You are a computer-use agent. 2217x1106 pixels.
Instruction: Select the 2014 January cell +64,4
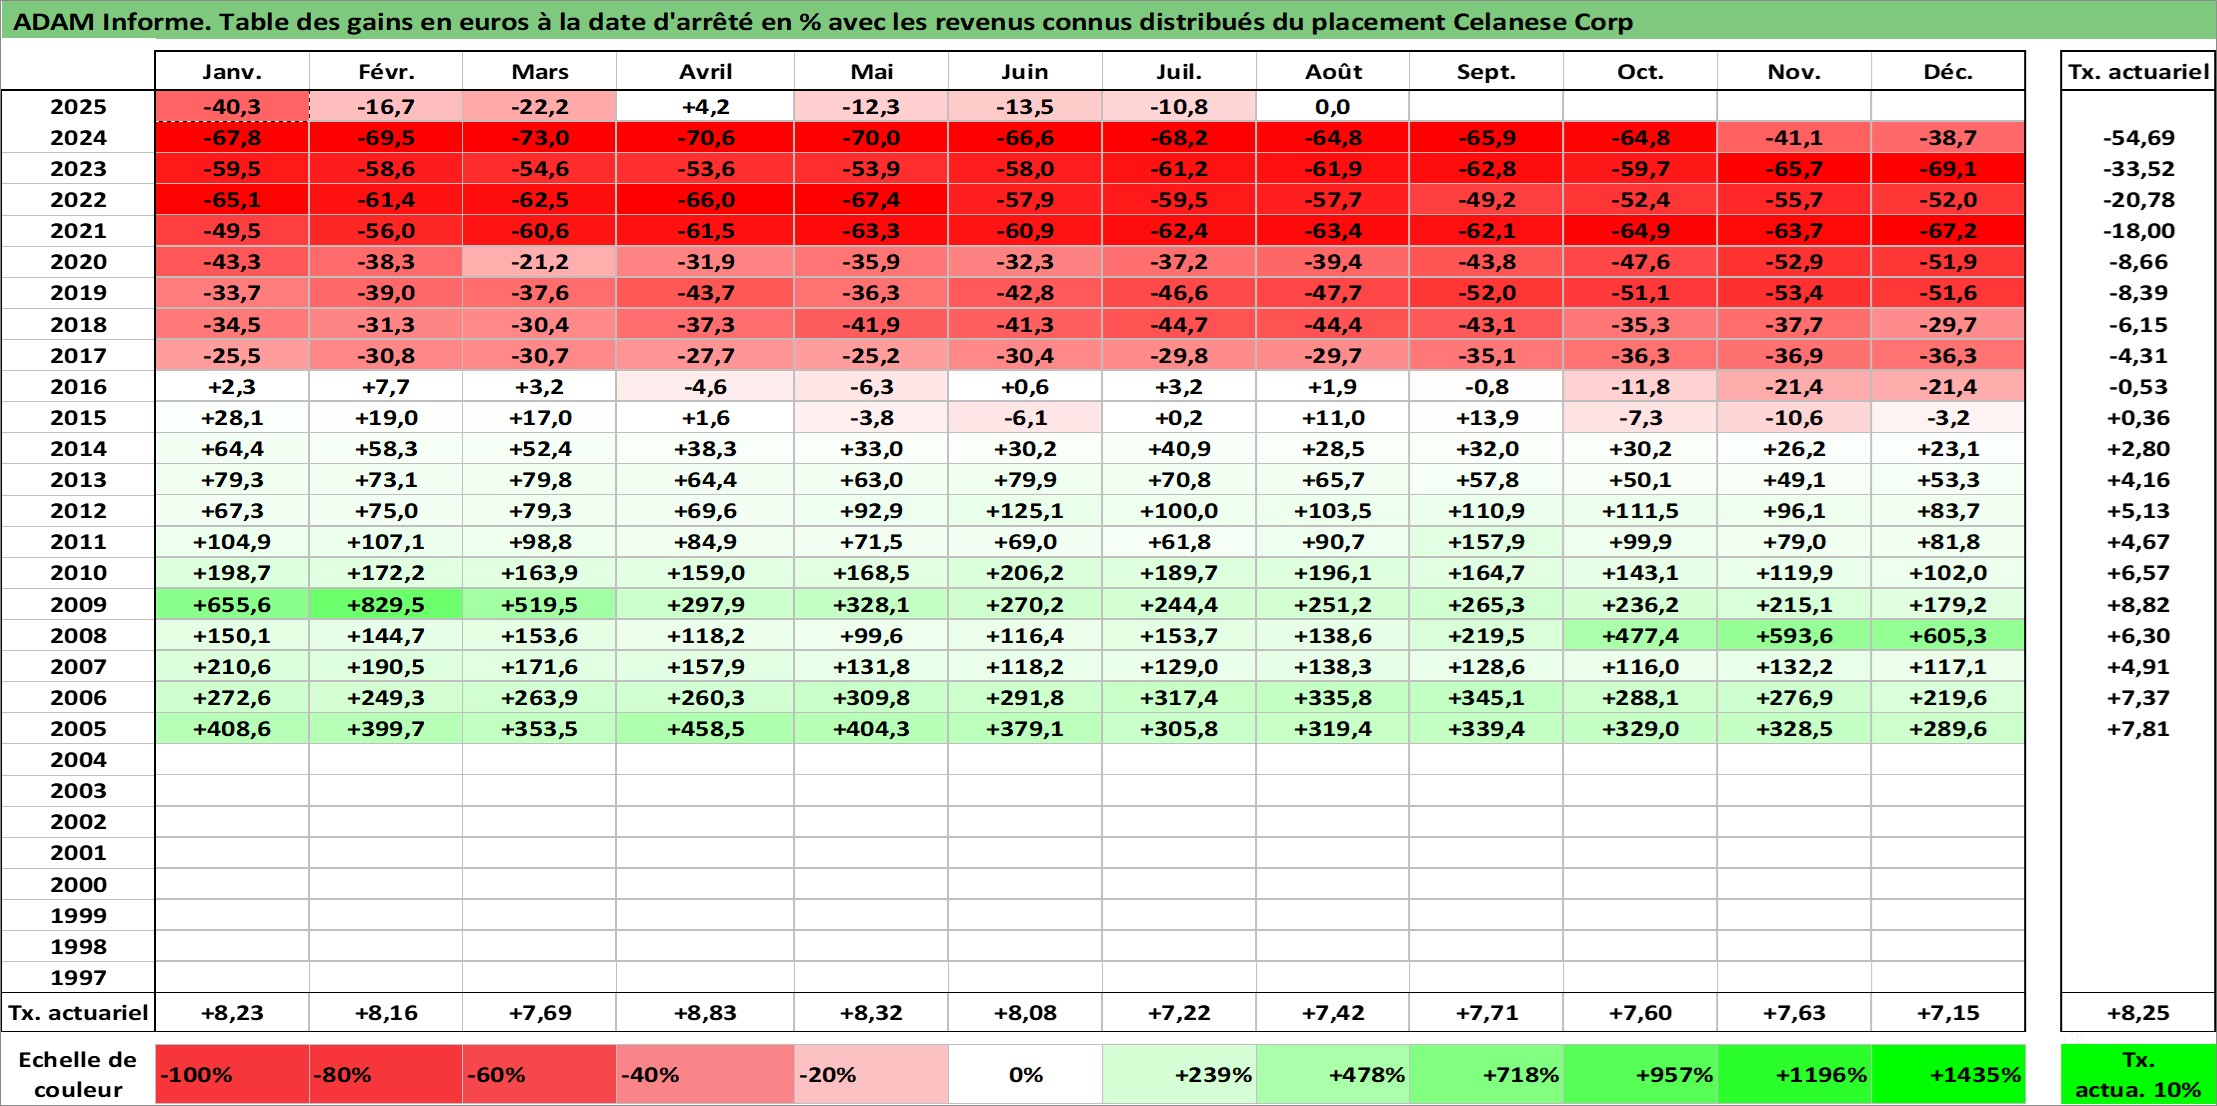click(x=232, y=448)
